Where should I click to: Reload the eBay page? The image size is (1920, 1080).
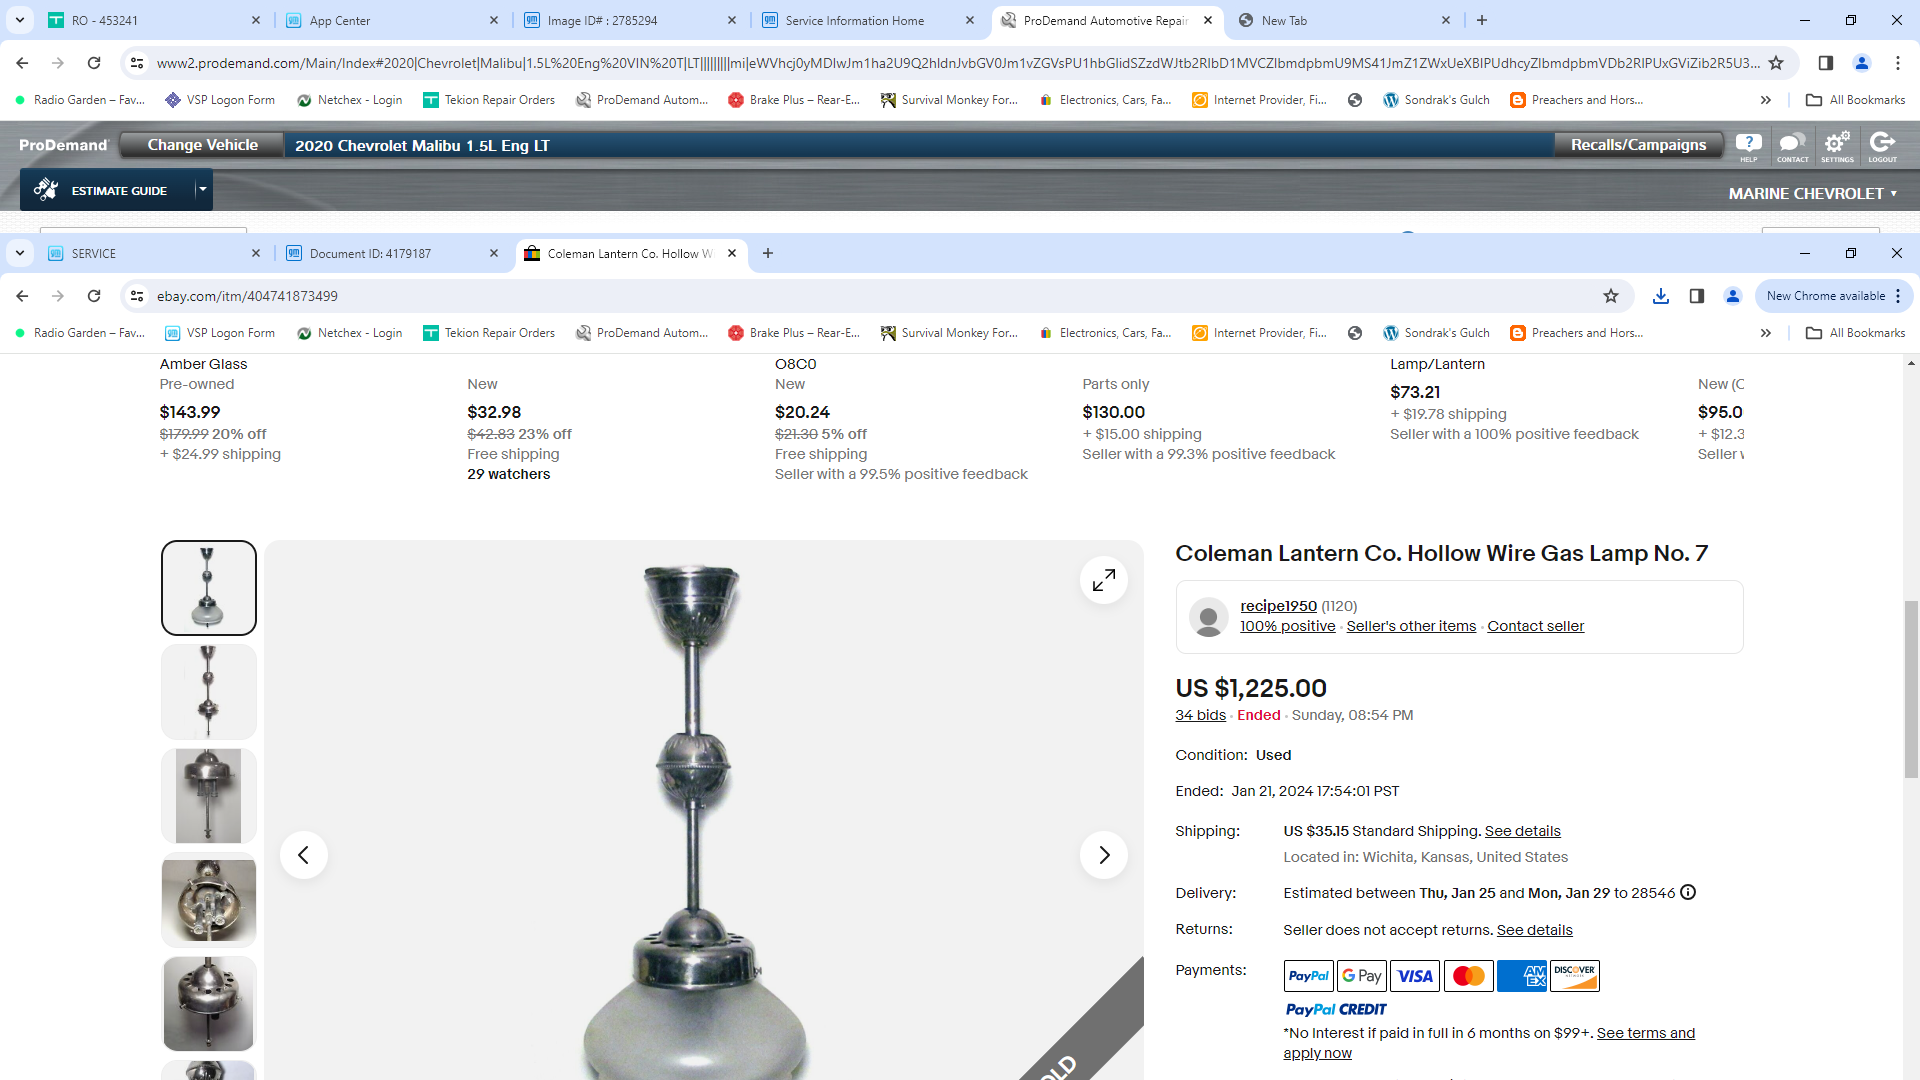(94, 296)
